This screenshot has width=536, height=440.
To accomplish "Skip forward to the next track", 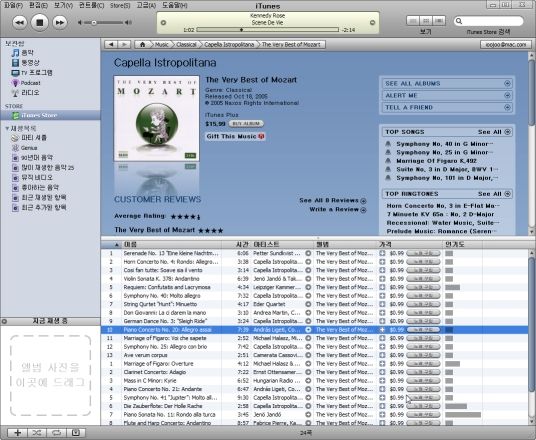I will (59, 23).
